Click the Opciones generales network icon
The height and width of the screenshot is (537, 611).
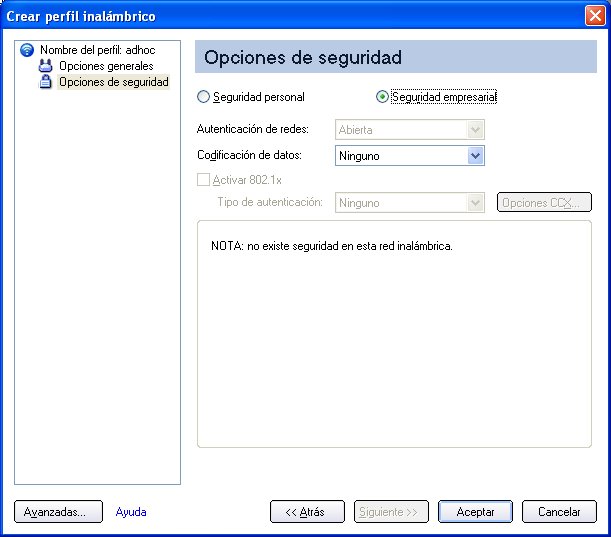[45, 66]
